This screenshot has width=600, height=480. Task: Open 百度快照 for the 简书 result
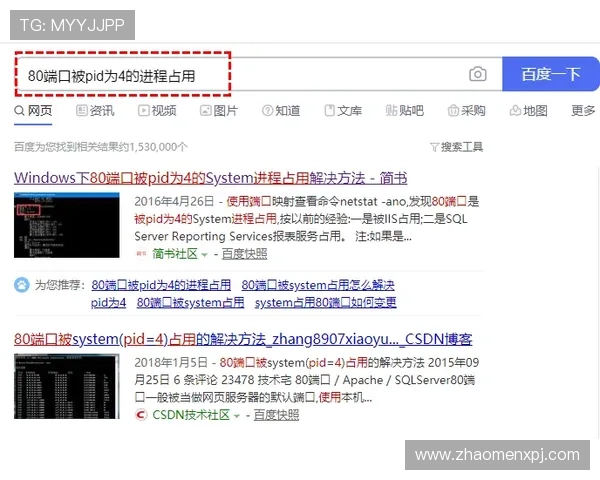tap(244, 254)
